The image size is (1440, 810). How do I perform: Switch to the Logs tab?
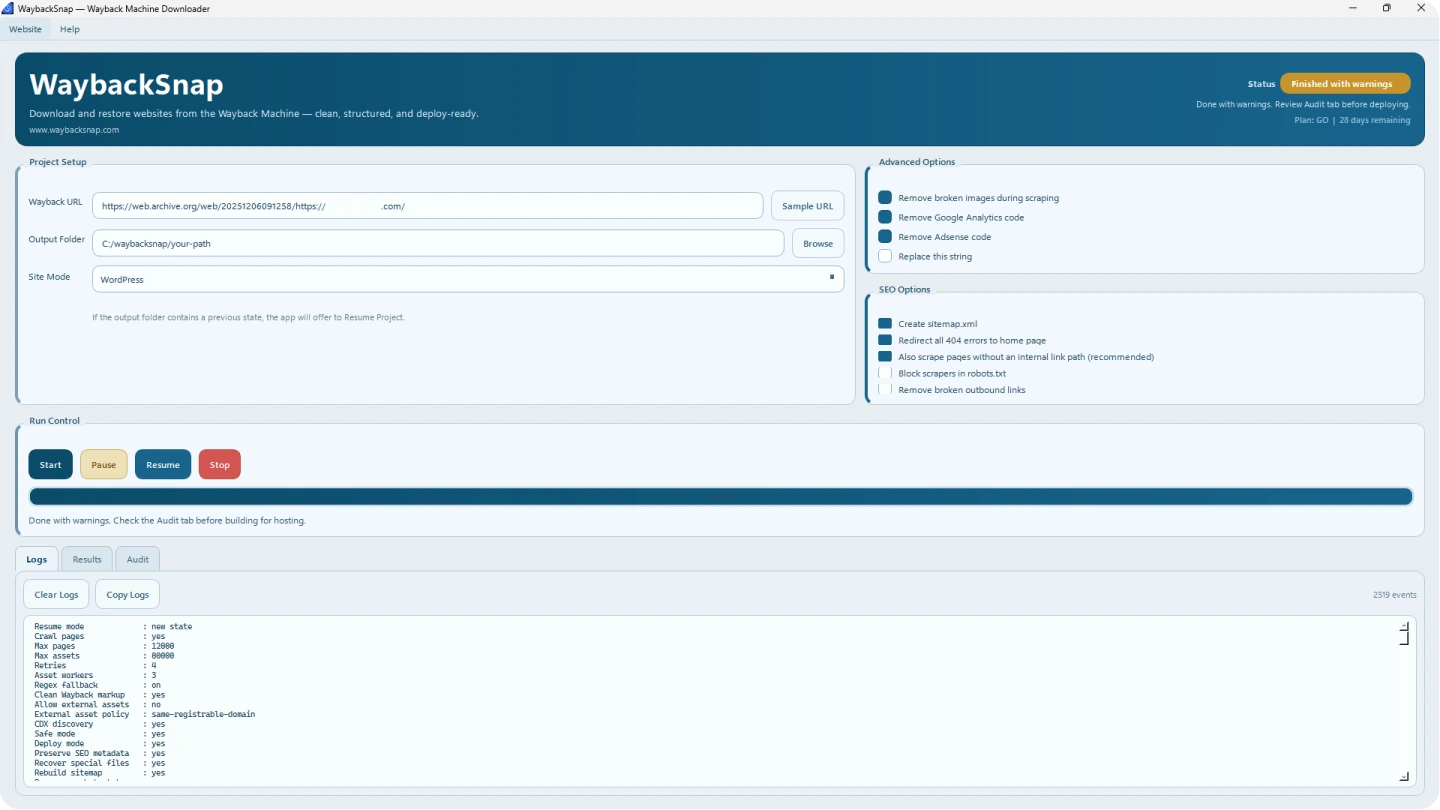pyautogui.click(x=36, y=559)
